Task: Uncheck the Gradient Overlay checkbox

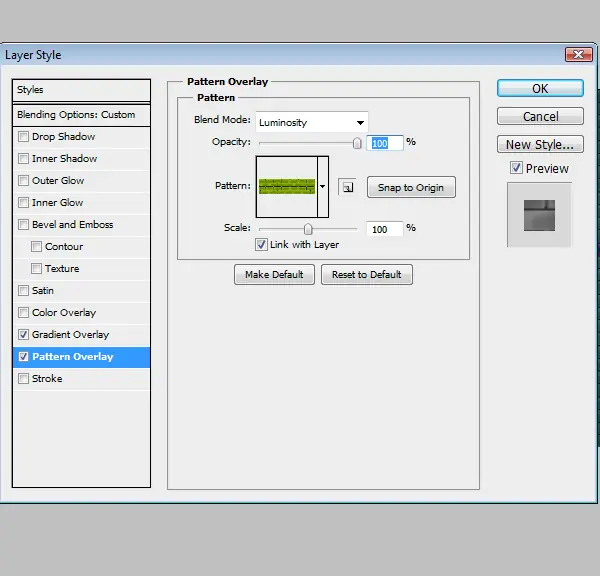Action: pos(23,335)
